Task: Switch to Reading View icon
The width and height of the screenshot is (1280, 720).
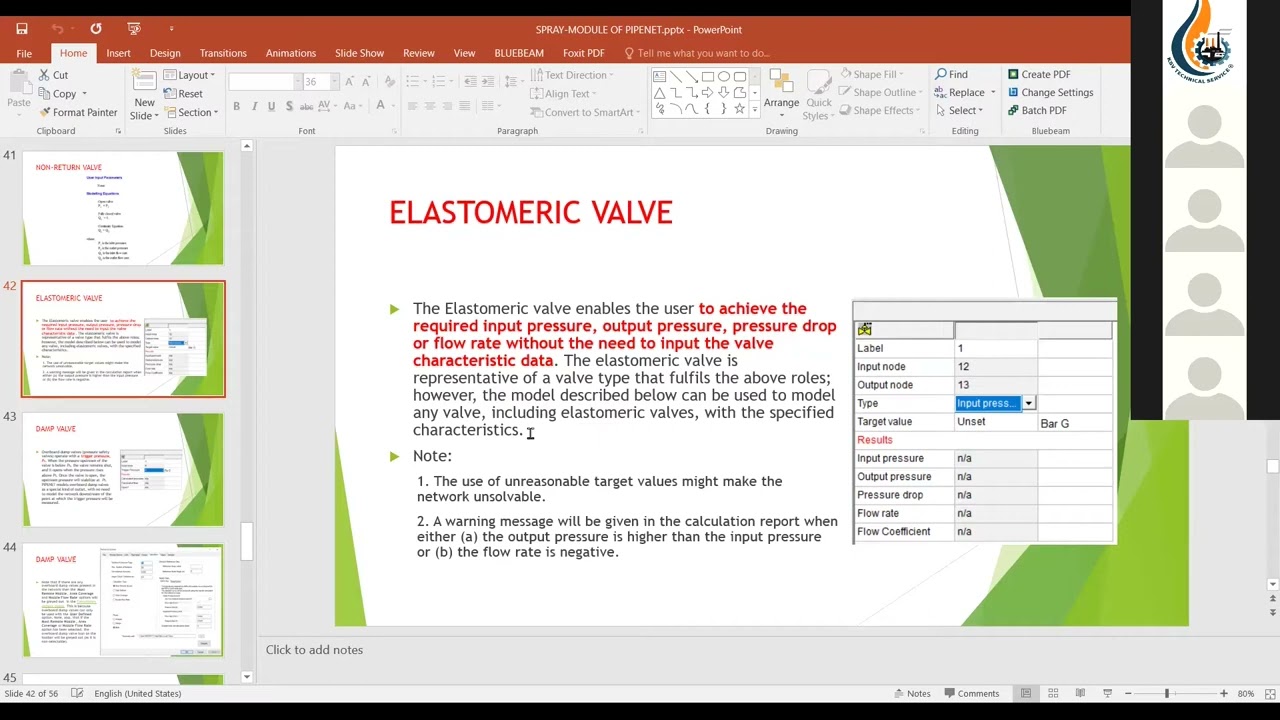Action: click(1080, 693)
